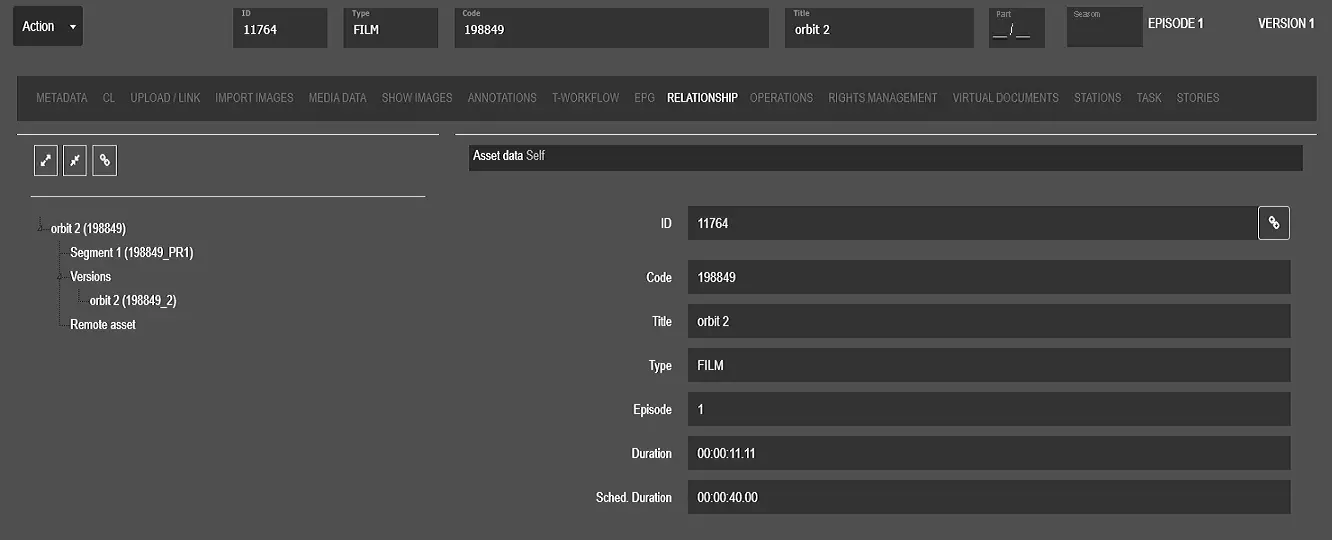Select Segment 1 (198849_PR1) in the tree
1332x540 pixels.
(131, 253)
